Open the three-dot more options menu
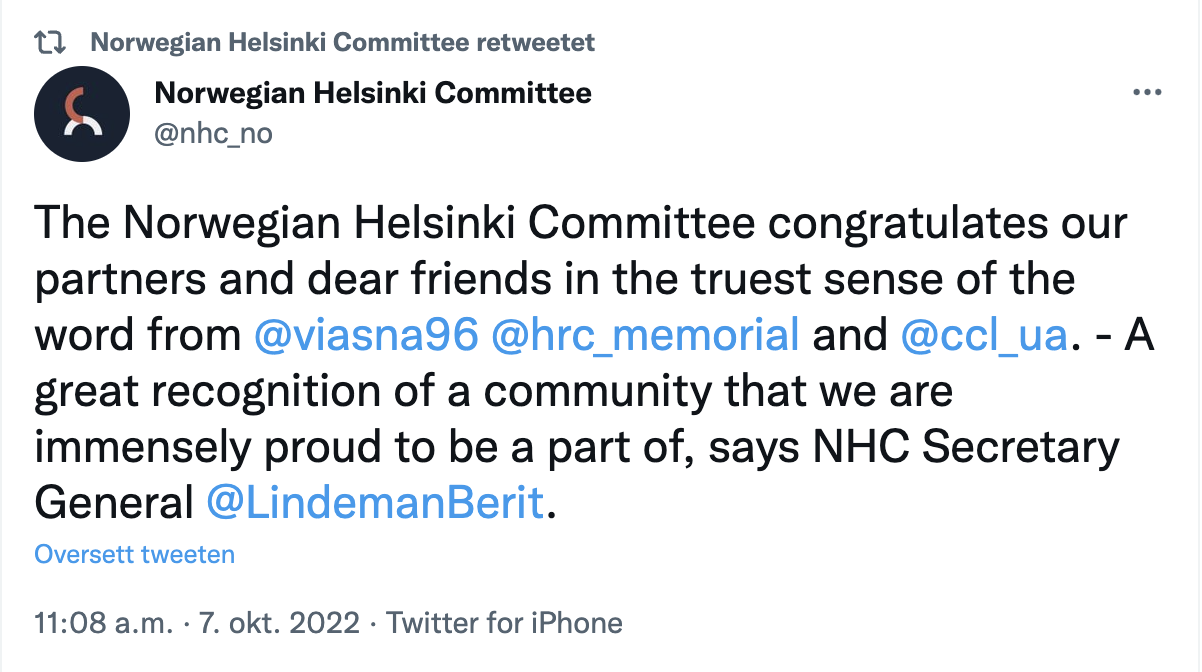Screen dimensions: 1202x672 point(1146,92)
